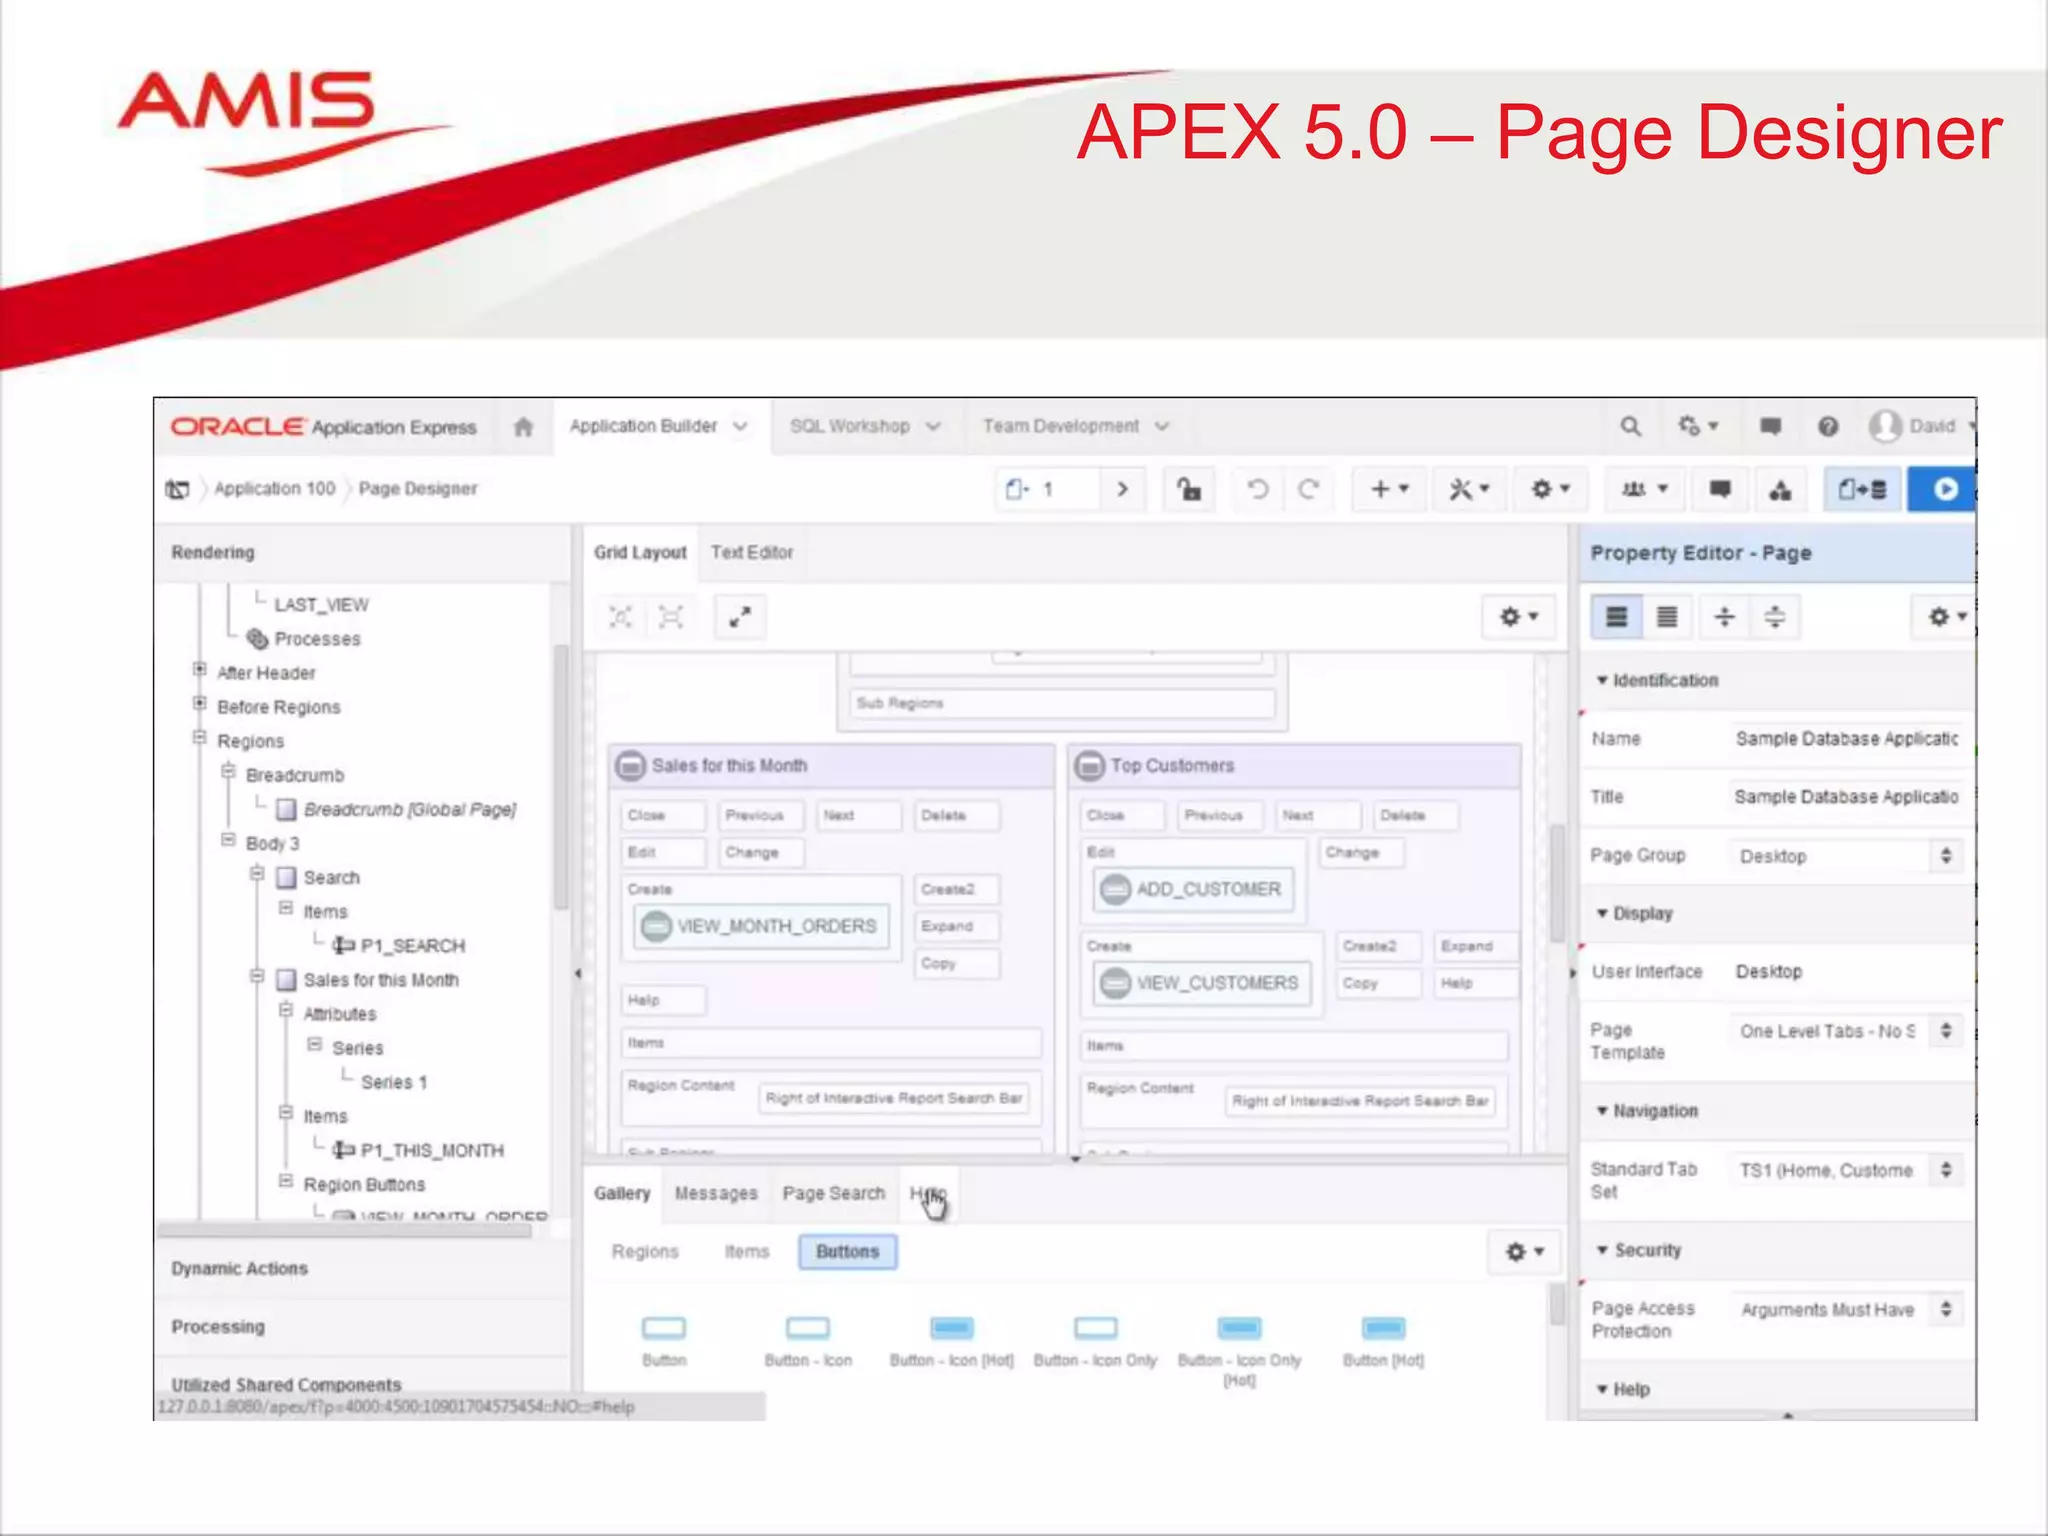Image resolution: width=2048 pixels, height=1536 pixels.
Task: Open the Page Access Protection dropdown
Action: pyautogui.click(x=1846, y=1309)
